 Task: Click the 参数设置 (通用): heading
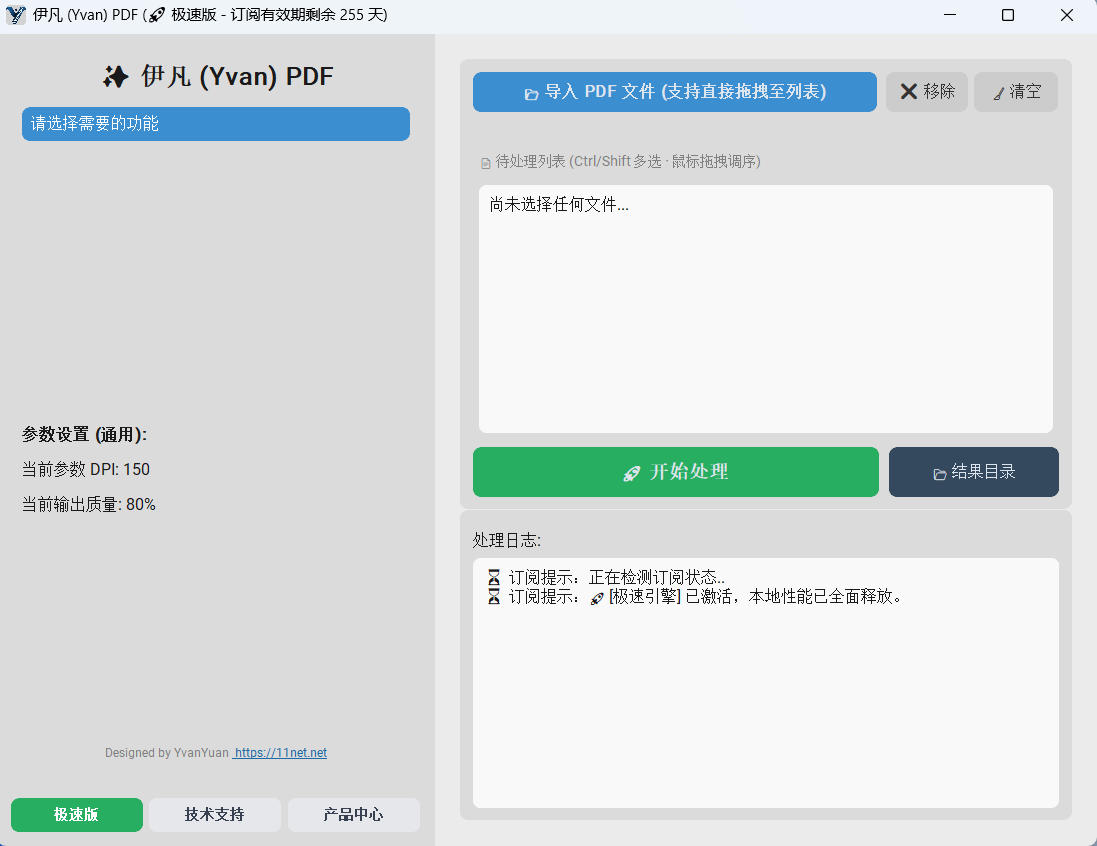click(84, 435)
